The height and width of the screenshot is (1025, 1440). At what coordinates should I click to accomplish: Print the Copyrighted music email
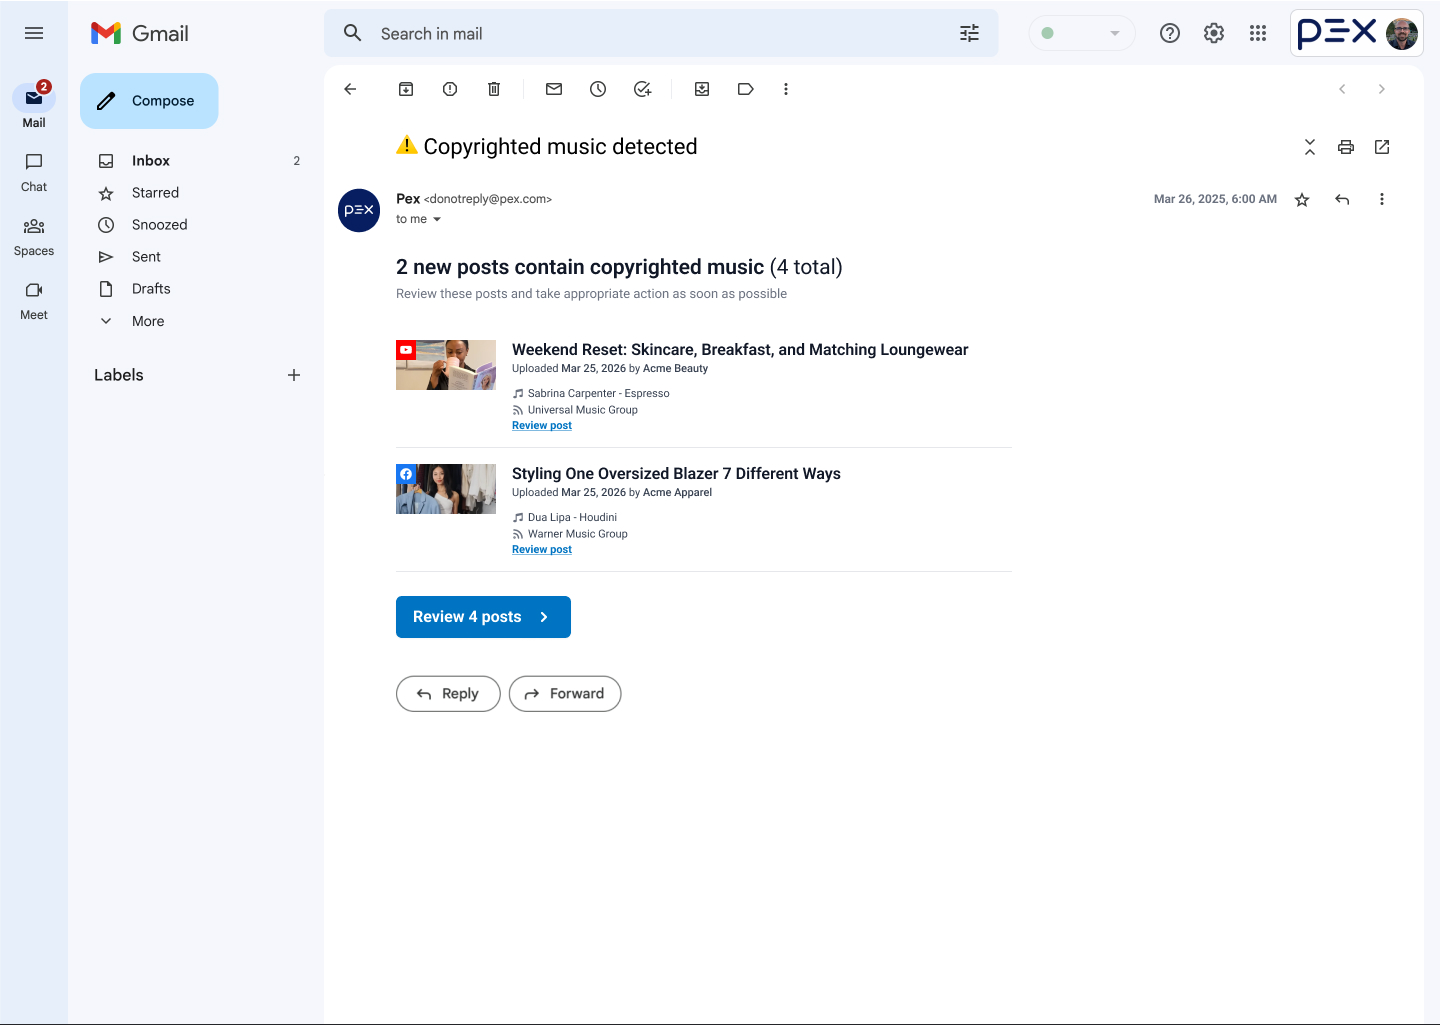(1346, 147)
